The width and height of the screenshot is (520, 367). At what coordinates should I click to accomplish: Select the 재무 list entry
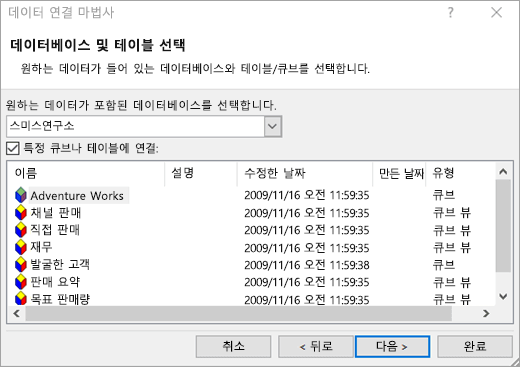point(41,247)
